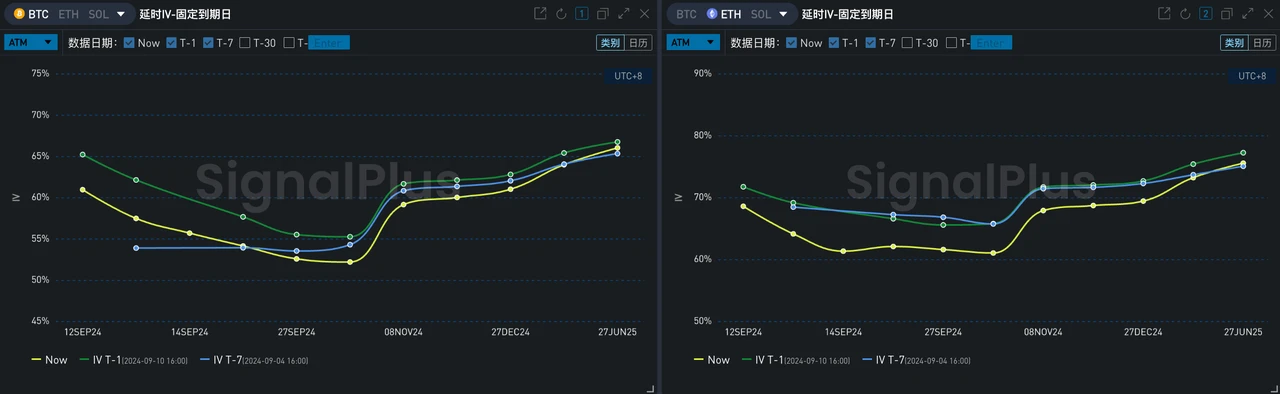Toggle the T-7 checkbox in the ETH panel
This screenshot has width=1280, height=394.
(871, 43)
